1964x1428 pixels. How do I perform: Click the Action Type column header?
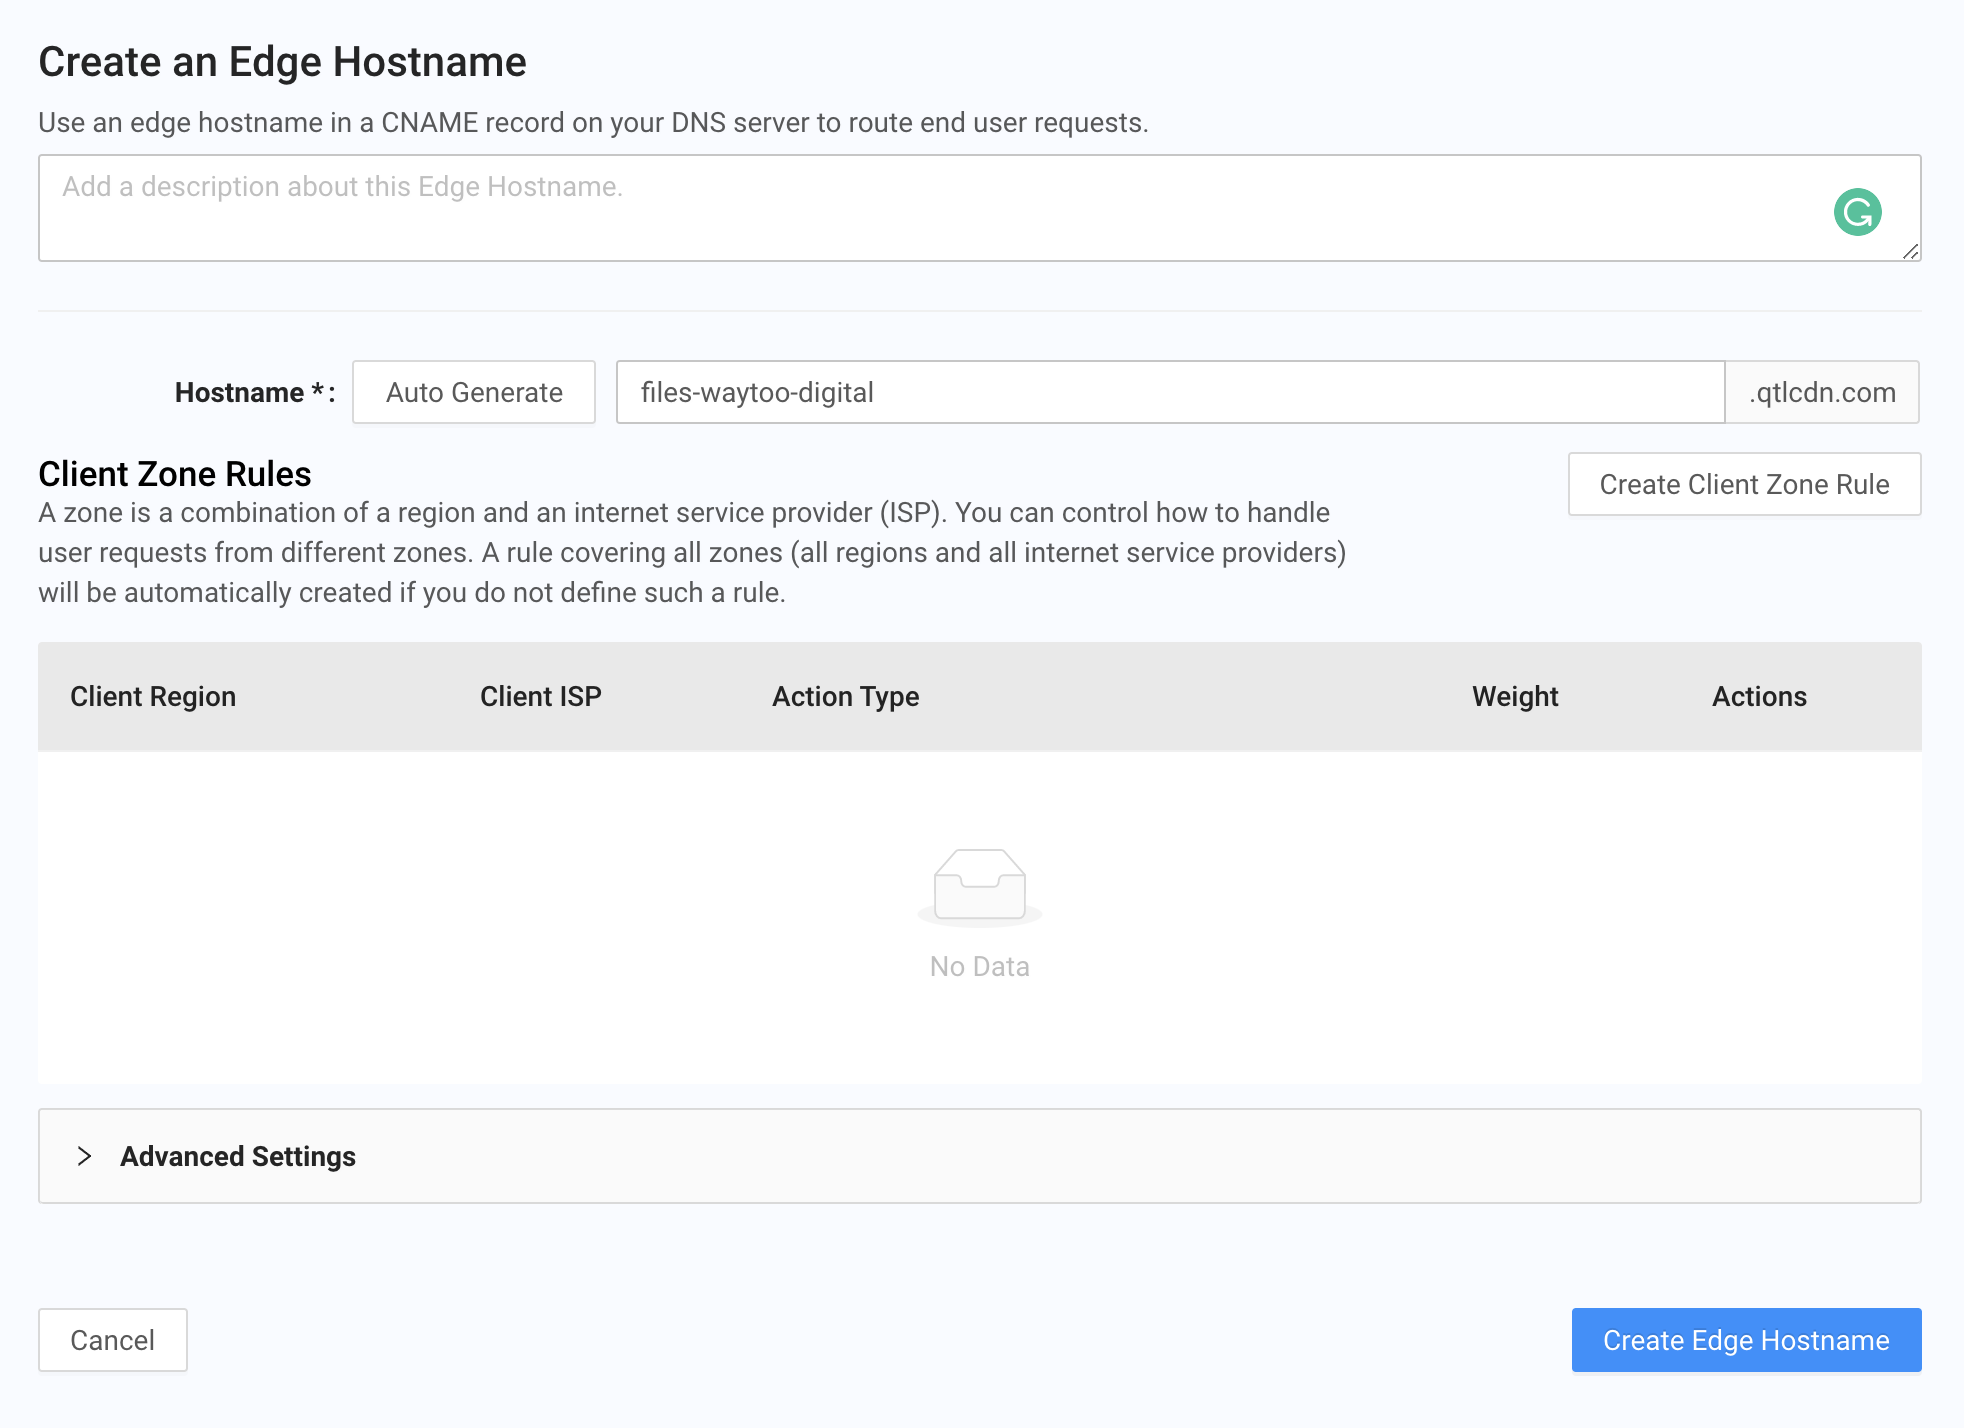pyautogui.click(x=846, y=696)
